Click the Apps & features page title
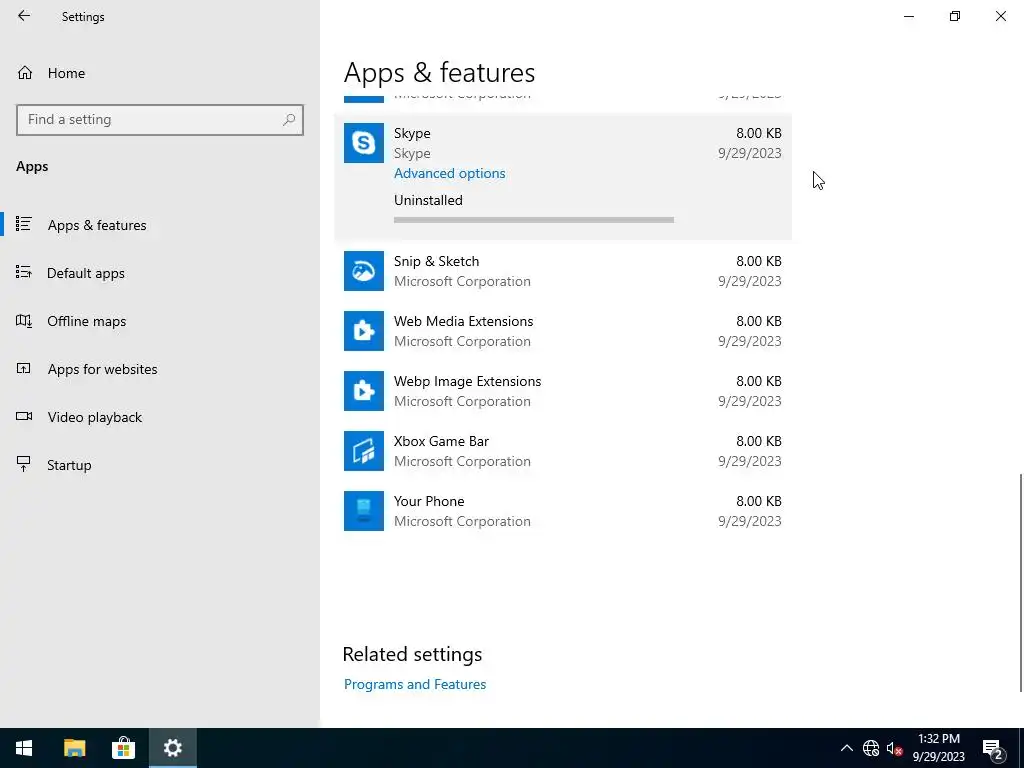The height and width of the screenshot is (768, 1024). (x=439, y=72)
